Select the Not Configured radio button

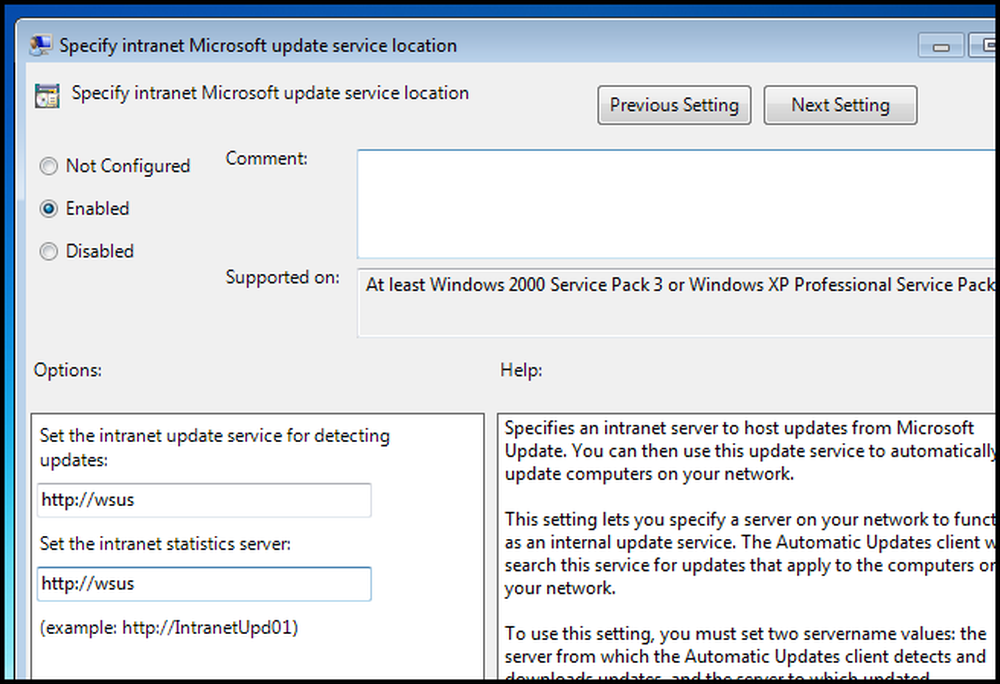[x=48, y=166]
